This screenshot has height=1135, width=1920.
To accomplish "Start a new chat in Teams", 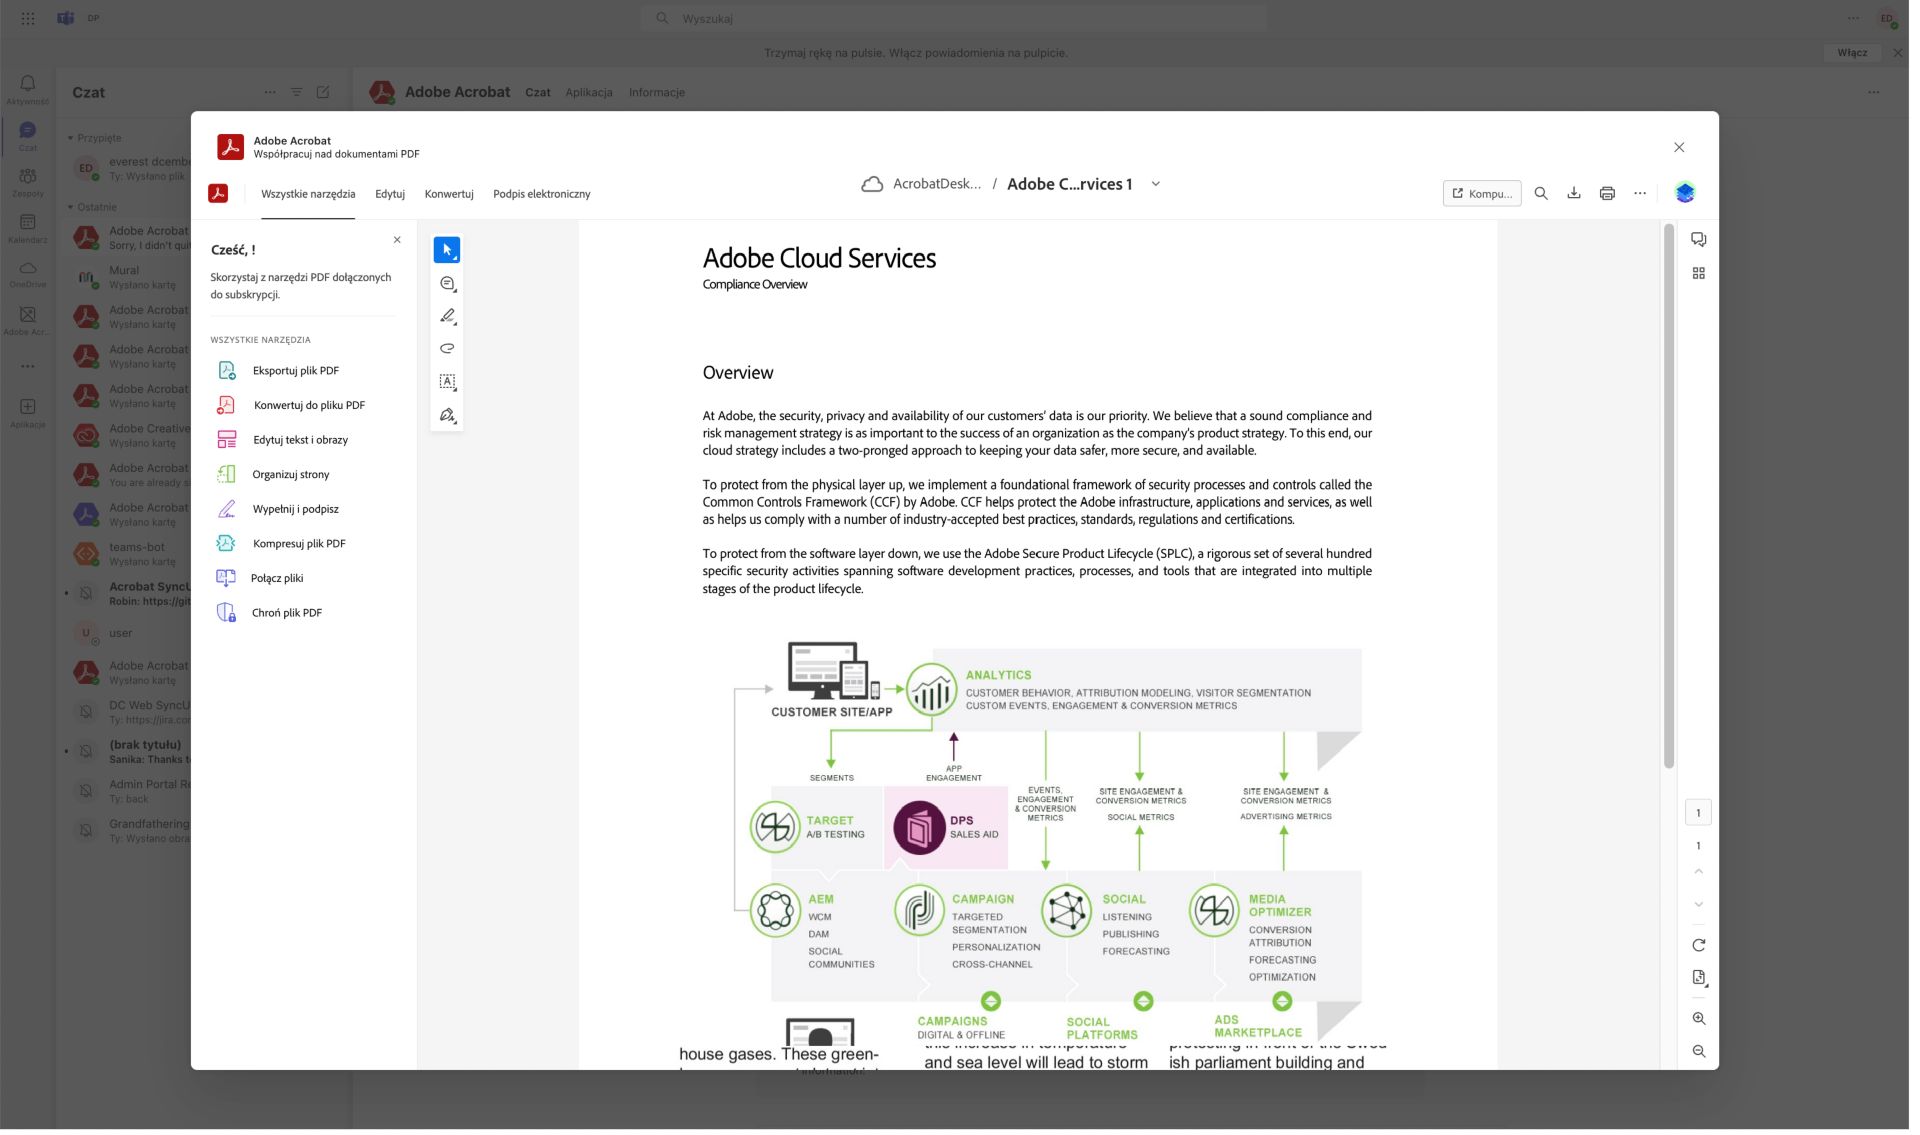I will pyautogui.click(x=325, y=92).
